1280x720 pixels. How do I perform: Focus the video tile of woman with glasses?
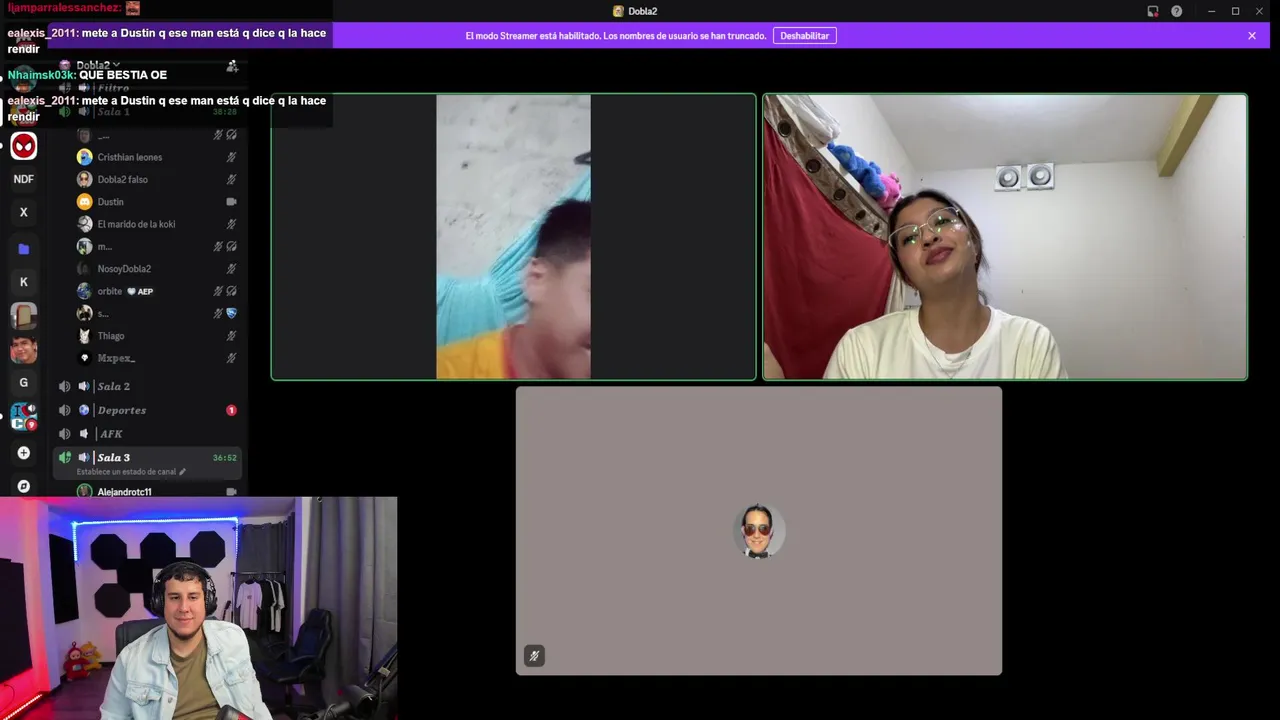(1005, 237)
